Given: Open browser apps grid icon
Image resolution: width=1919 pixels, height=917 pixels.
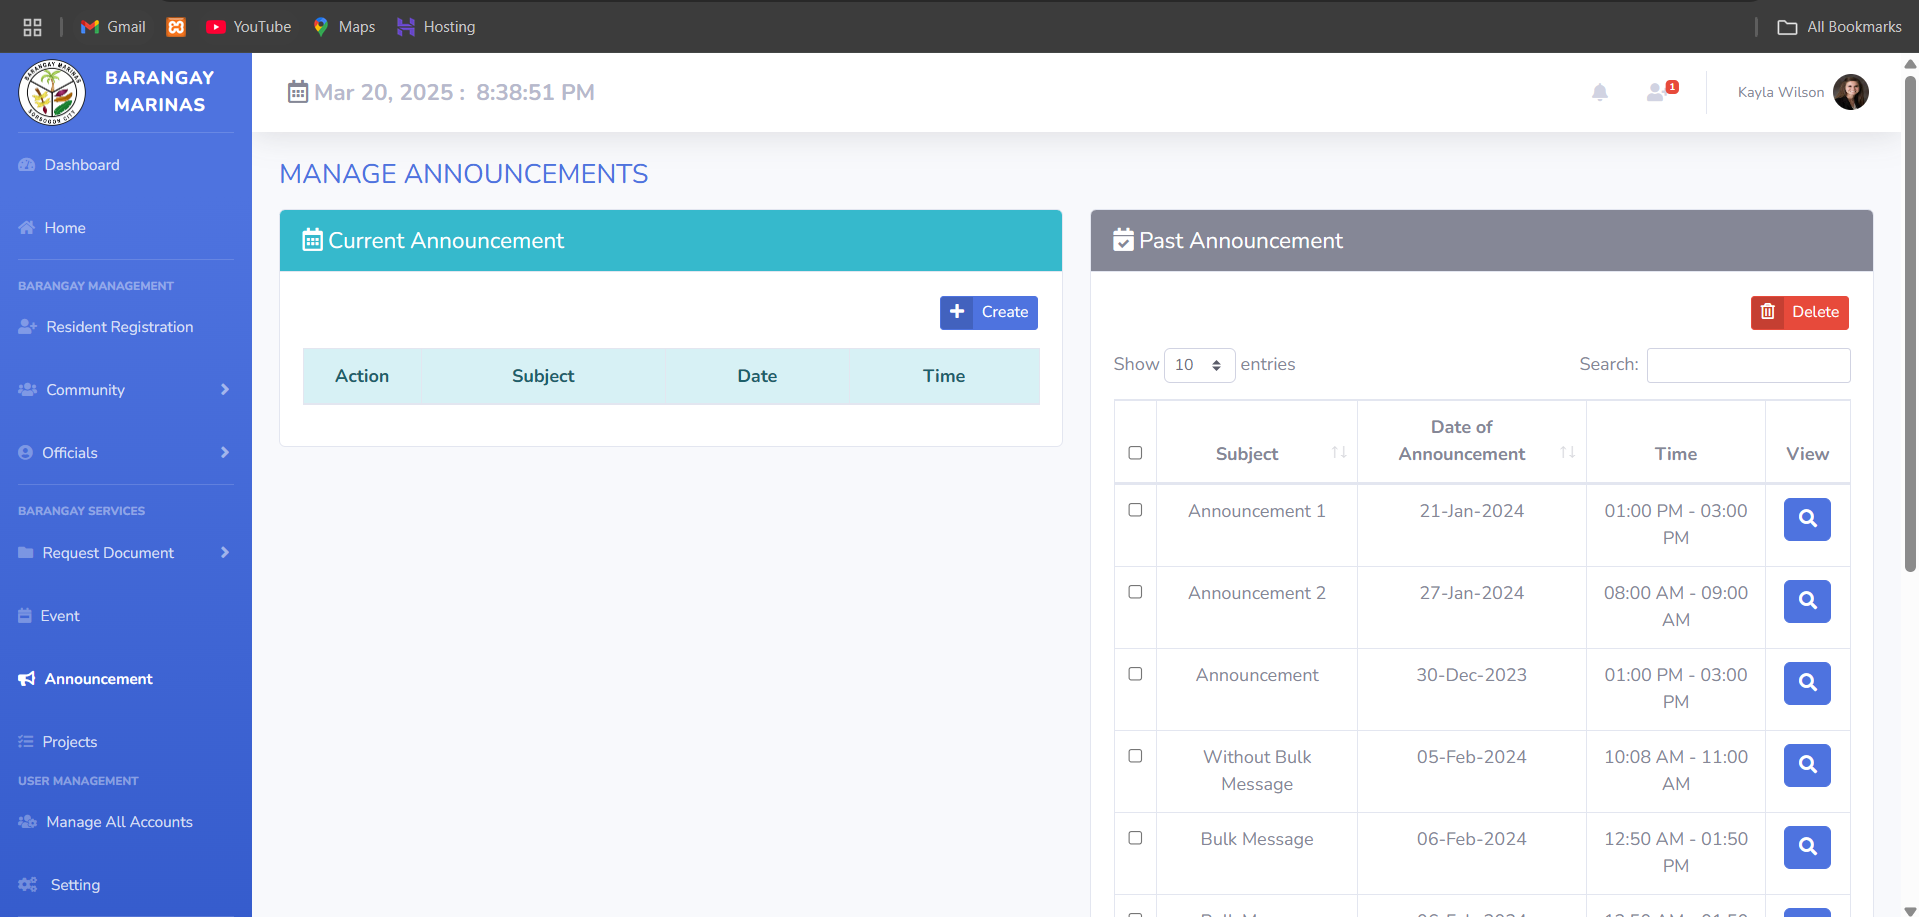Looking at the screenshot, I should point(32,27).
